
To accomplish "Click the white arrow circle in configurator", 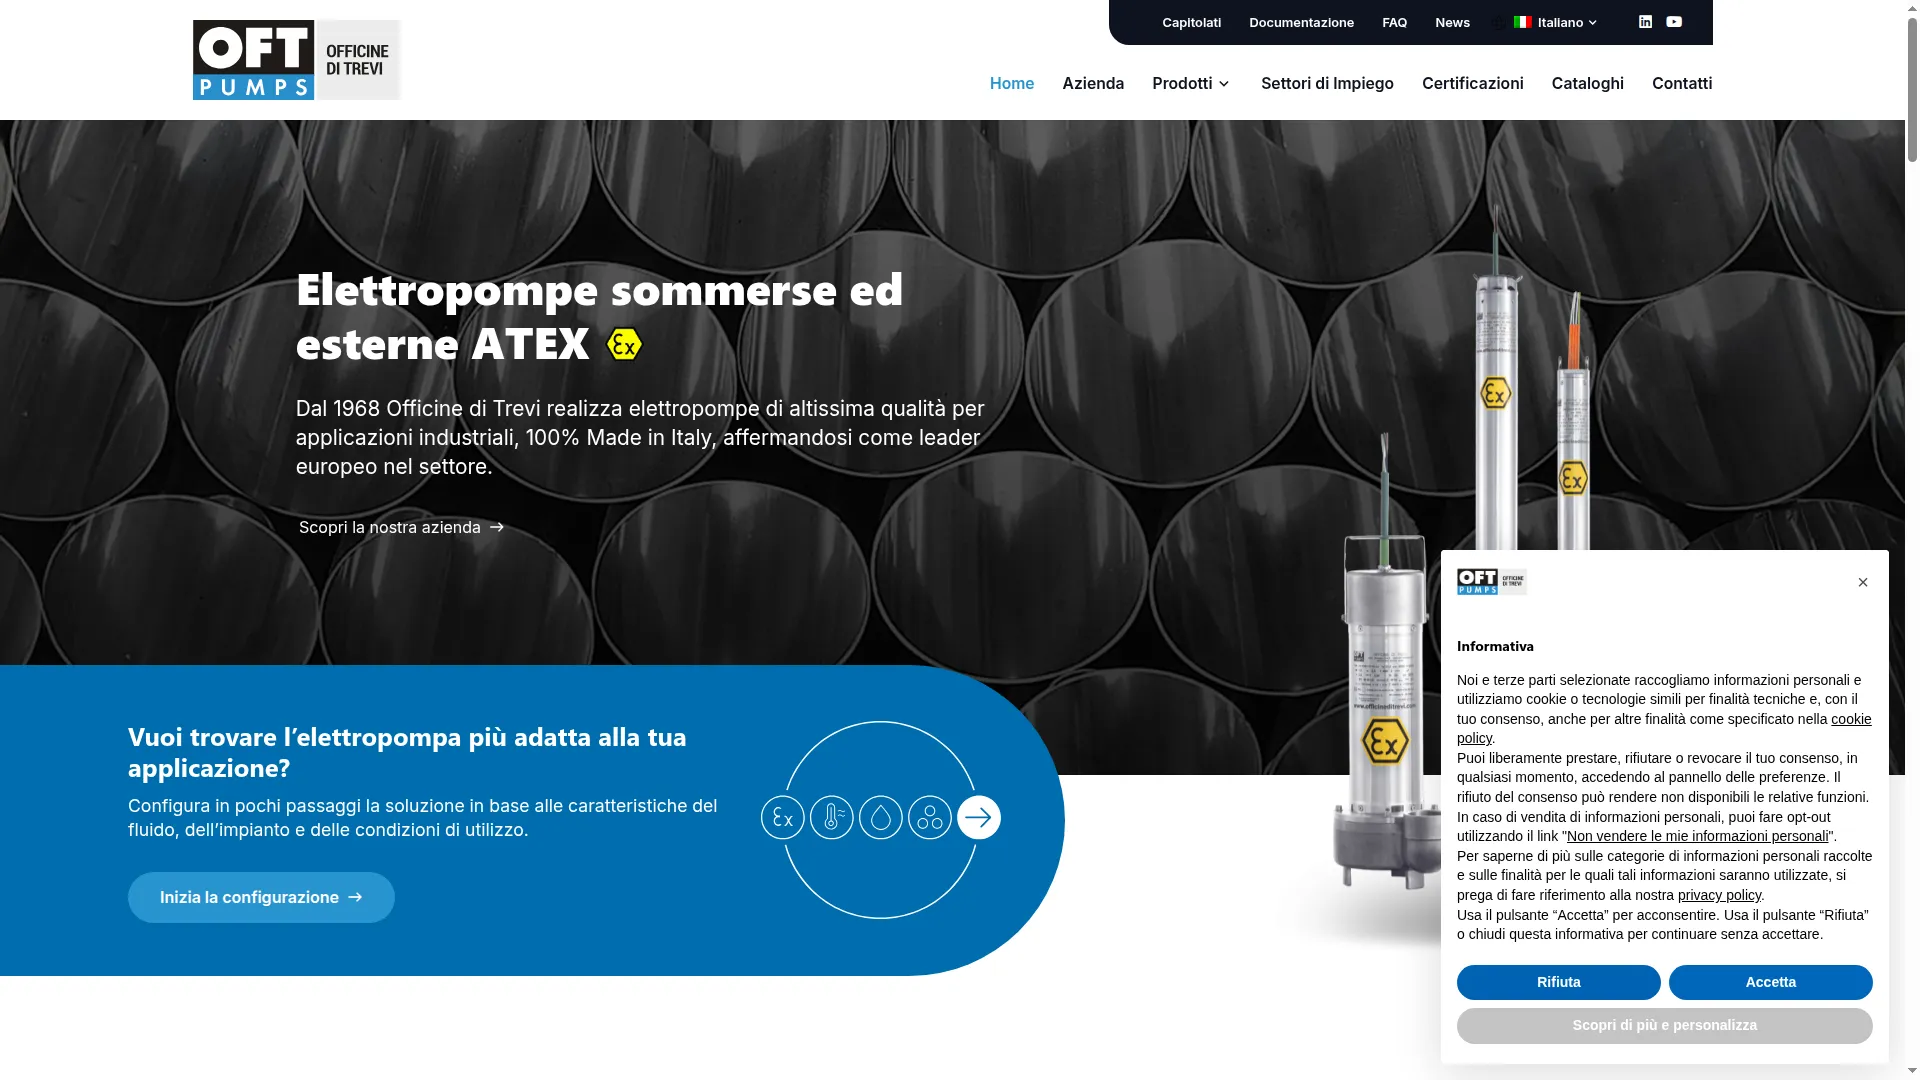I will click(x=979, y=818).
